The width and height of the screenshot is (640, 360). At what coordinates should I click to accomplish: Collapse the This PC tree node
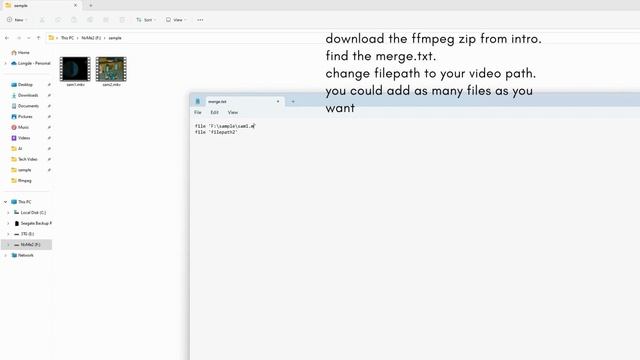pyautogui.click(x=5, y=202)
